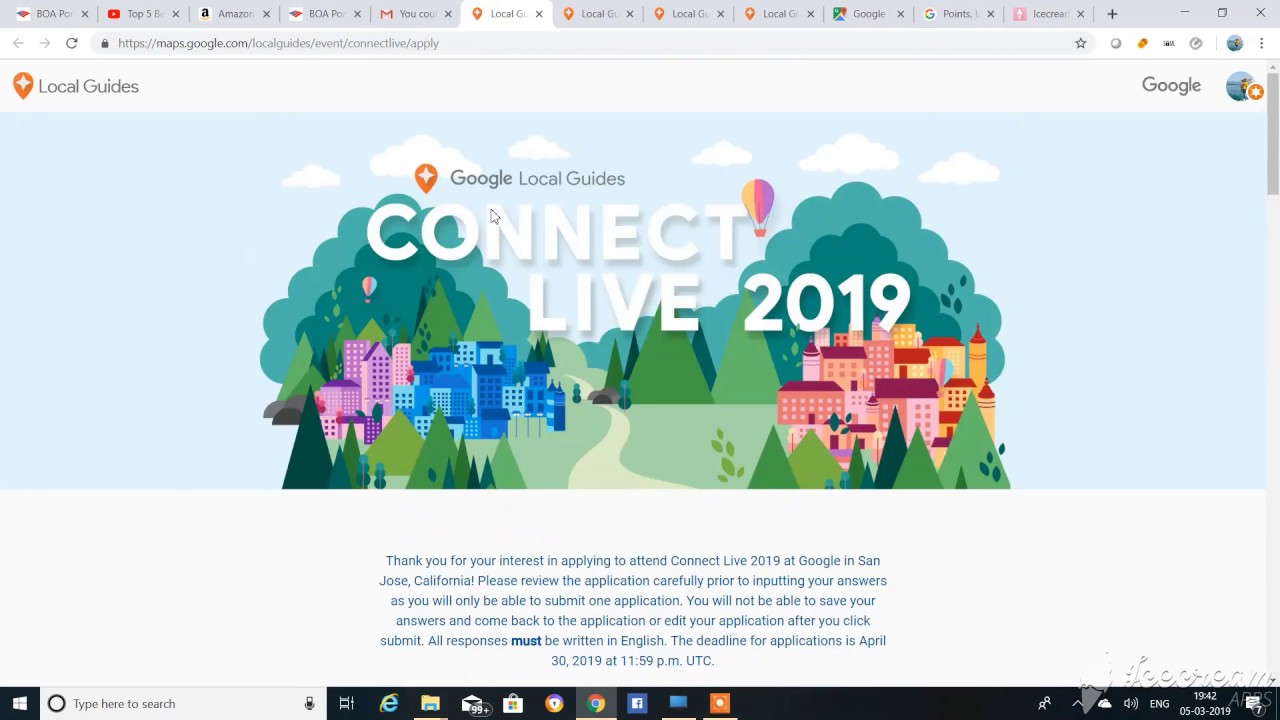
Task: Click the ENG language indicator
Action: click(1160, 704)
